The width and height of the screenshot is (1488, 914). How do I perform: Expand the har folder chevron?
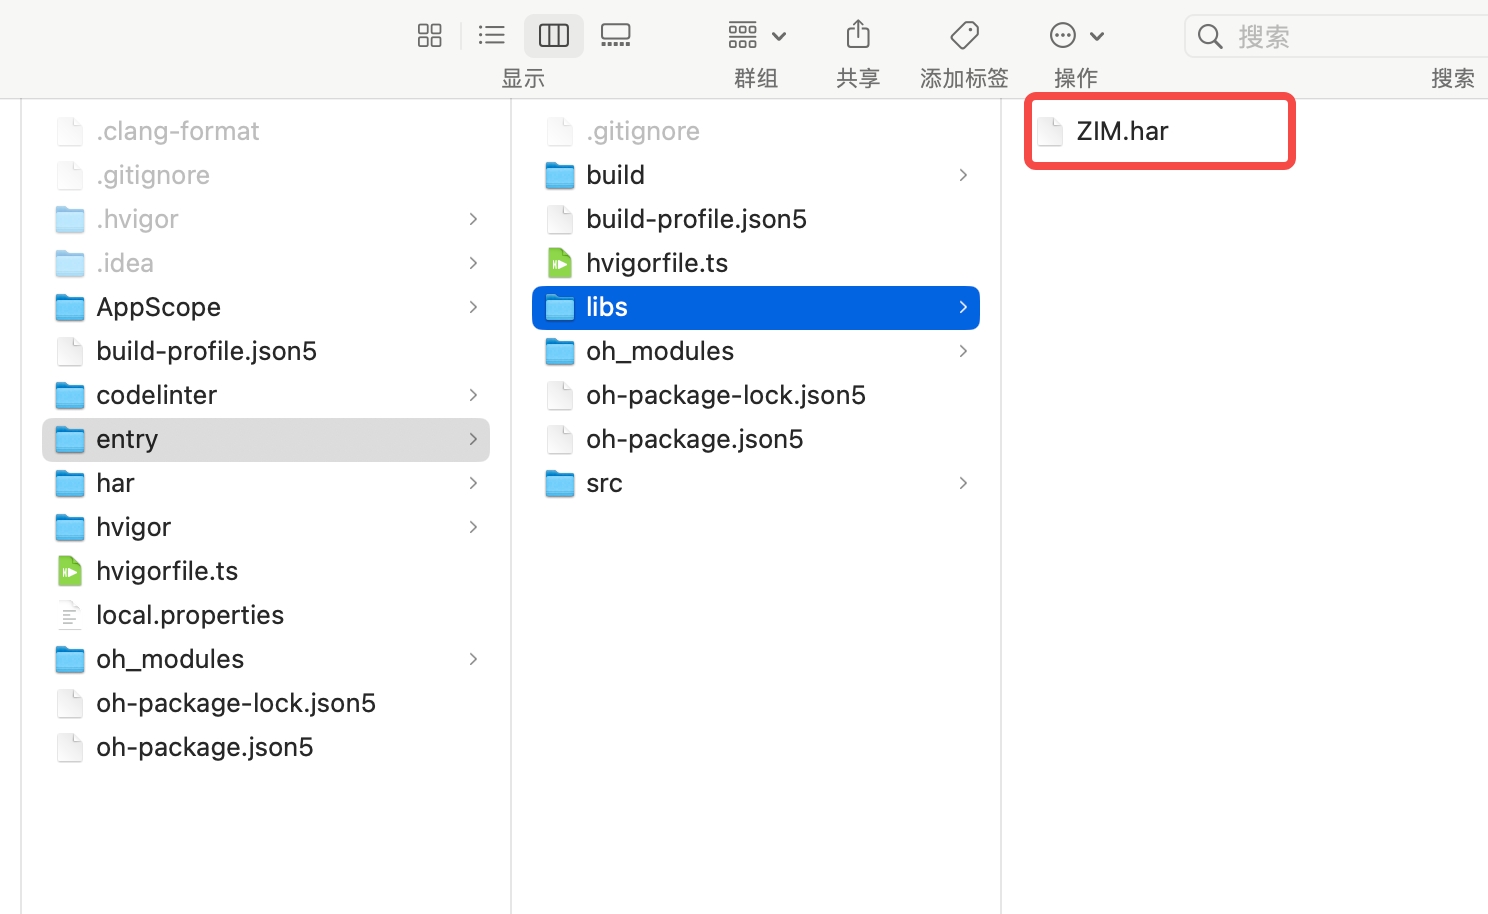473,483
